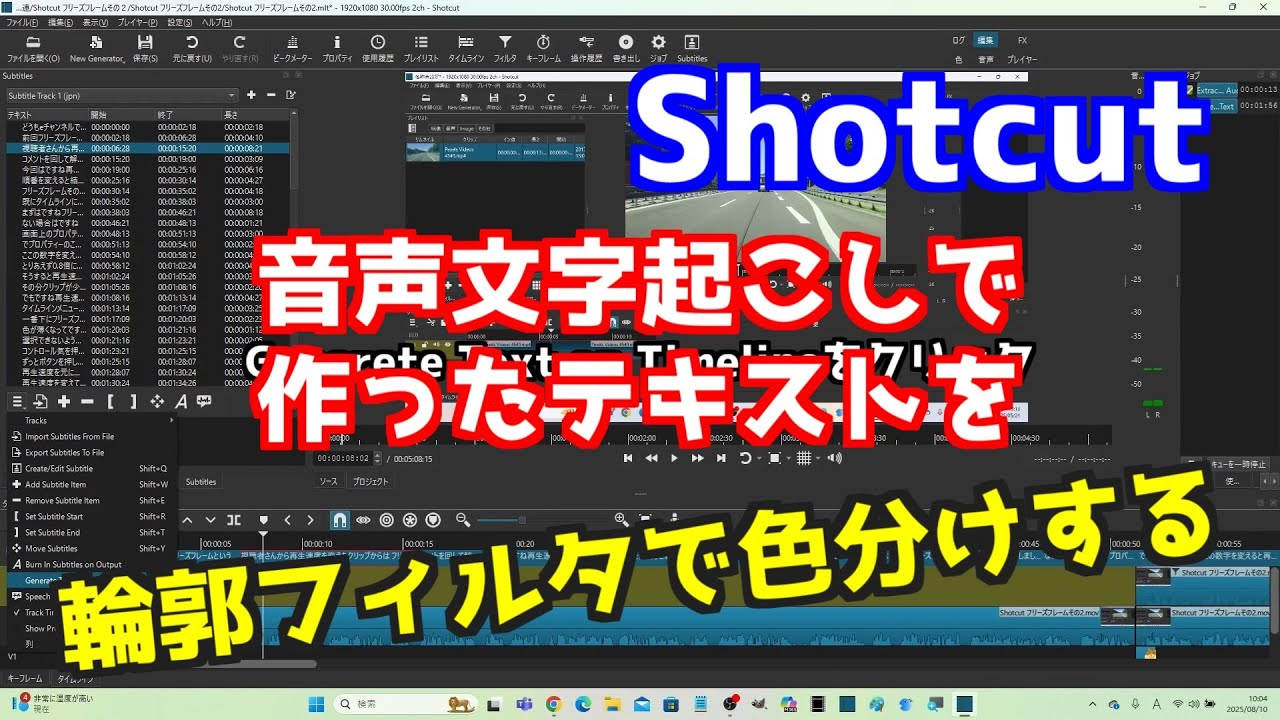Open the ファイル(F) menu

tap(23, 21)
